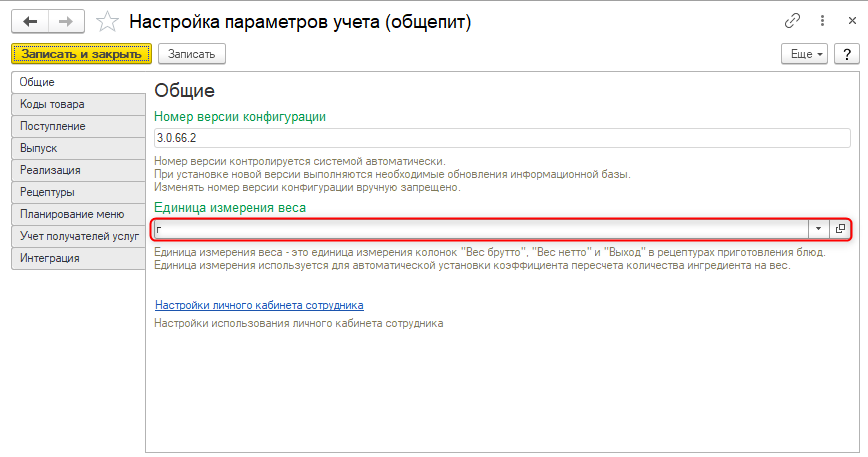Open Настройки личного кабинета сотрудника link
The width and height of the screenshot is (868, 457).
[258, 305]
